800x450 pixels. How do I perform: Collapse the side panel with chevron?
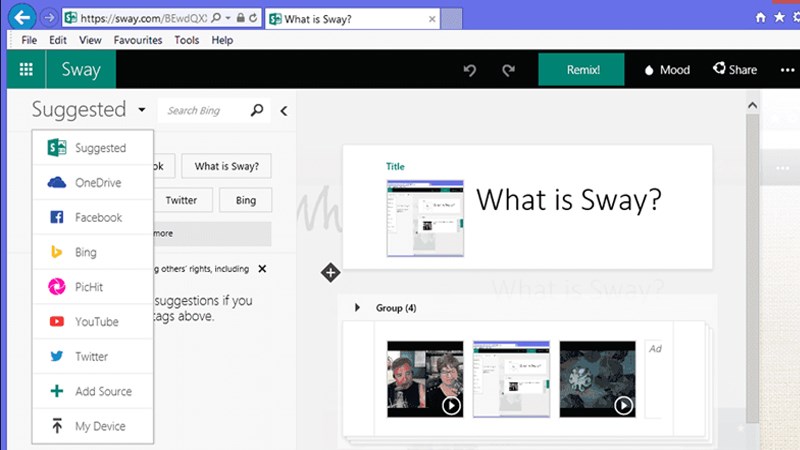point(284,111)
